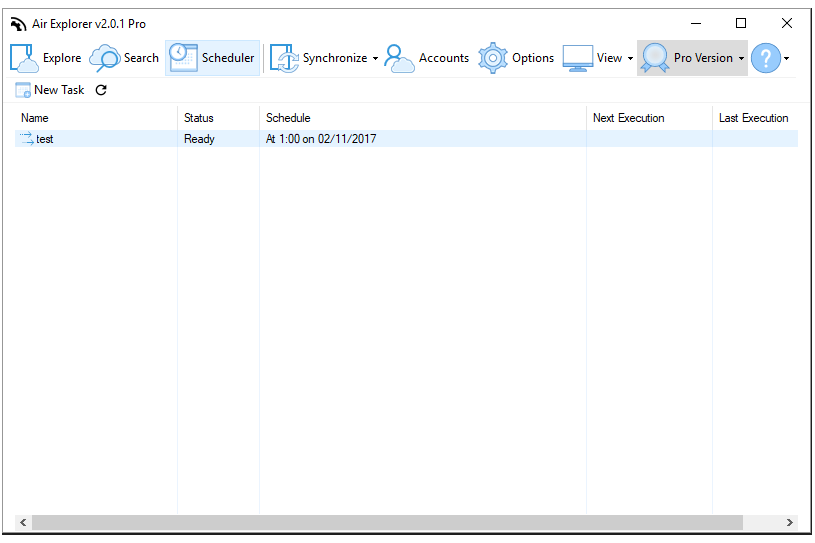
Task: Click the Scheduler toolbar label
Action: [x=228, y=58]
